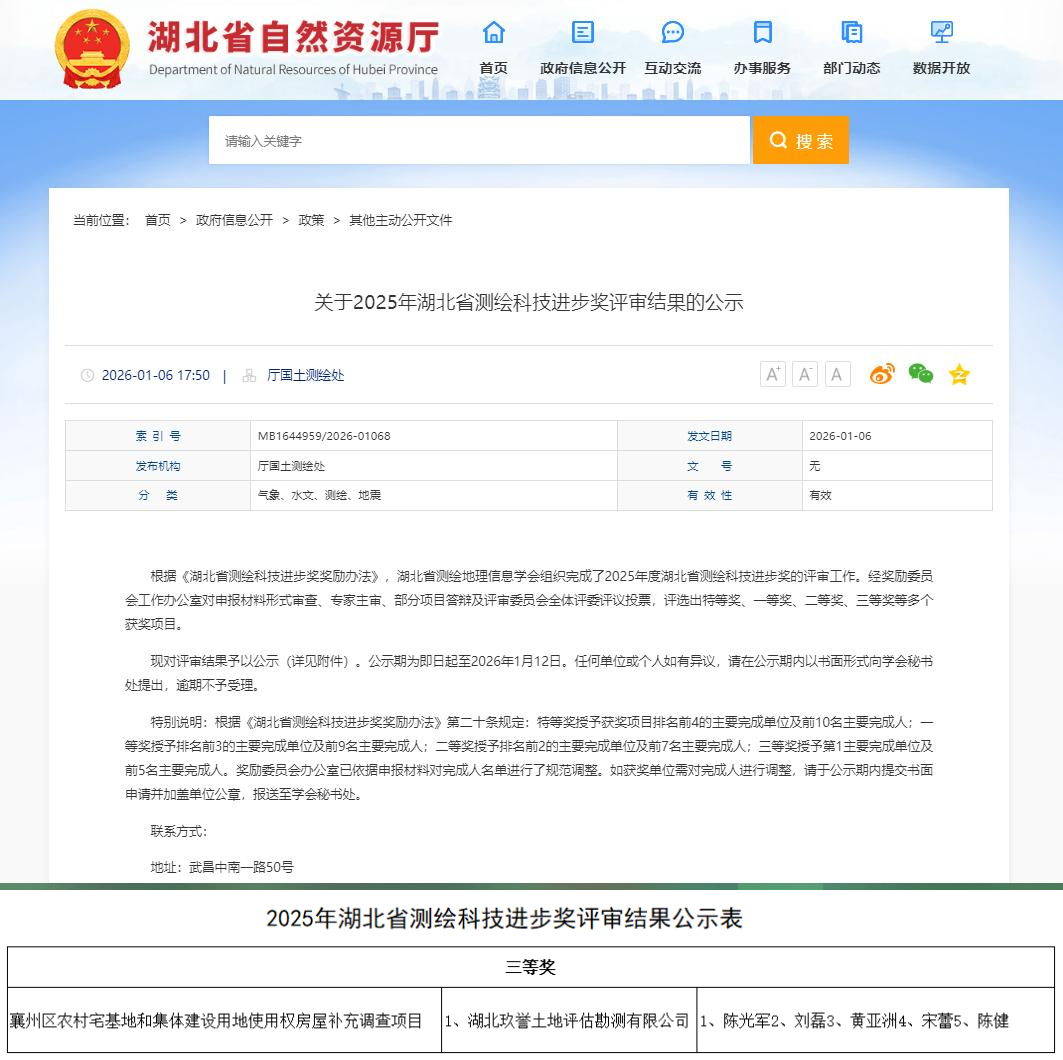Open 办事服务 via its bookmark icon
1063x1060 pixels.
pos(763,33)
